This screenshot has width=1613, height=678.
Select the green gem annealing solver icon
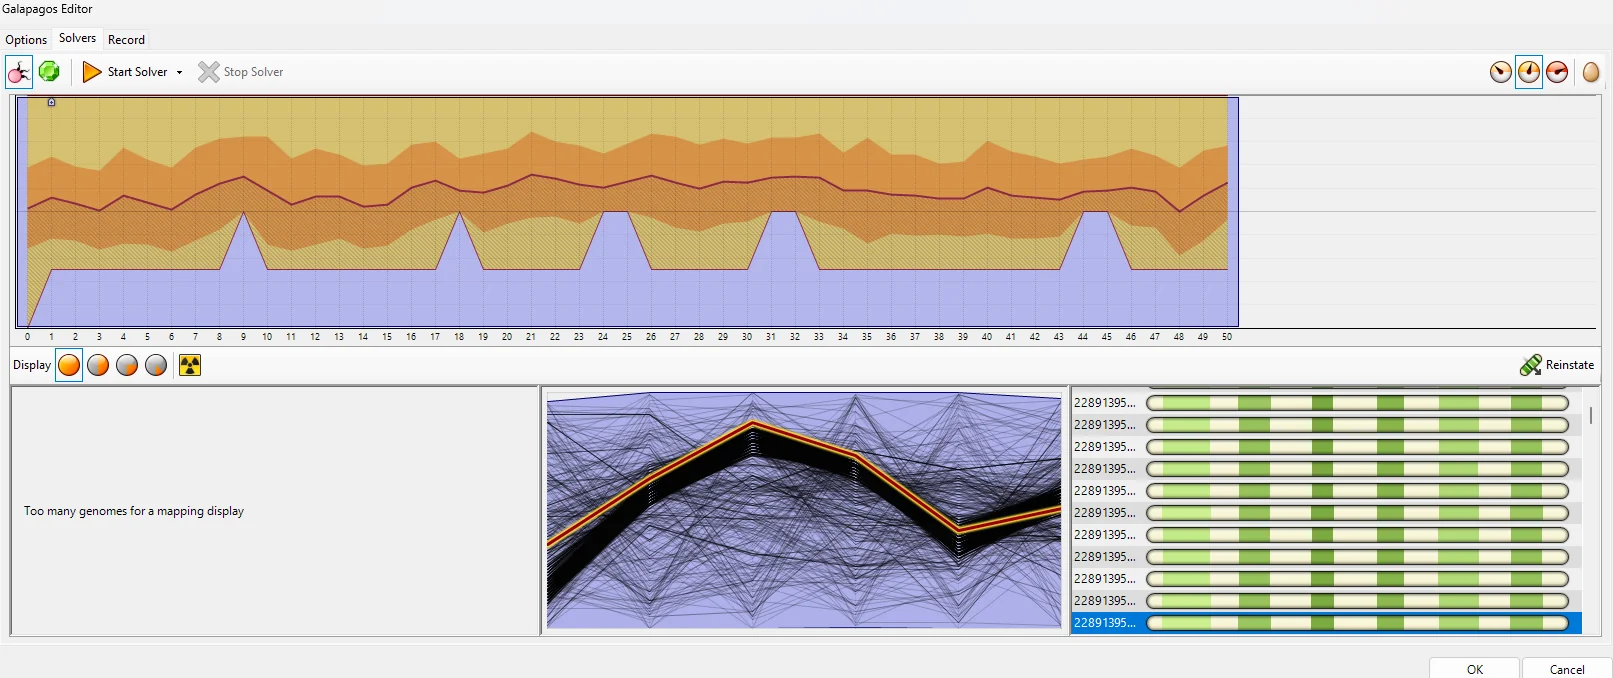pyautogui.click(x=49, y=72)
